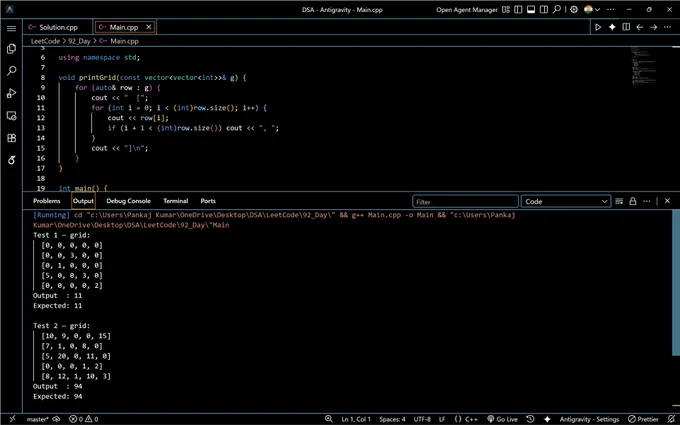Open the Explorer view in activity bar
Image resolution: width=680 pixels, height=425 pixels.
(12, 49)
